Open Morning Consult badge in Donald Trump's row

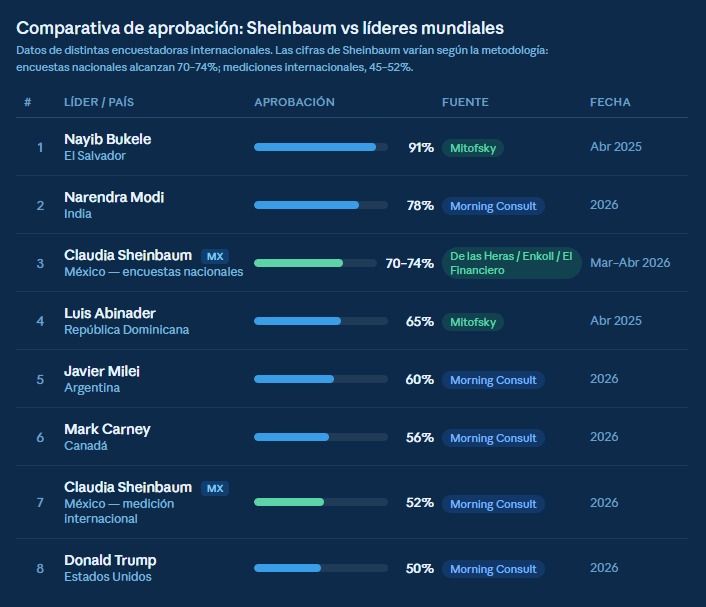pyautogui.click(x=493, y=569)
